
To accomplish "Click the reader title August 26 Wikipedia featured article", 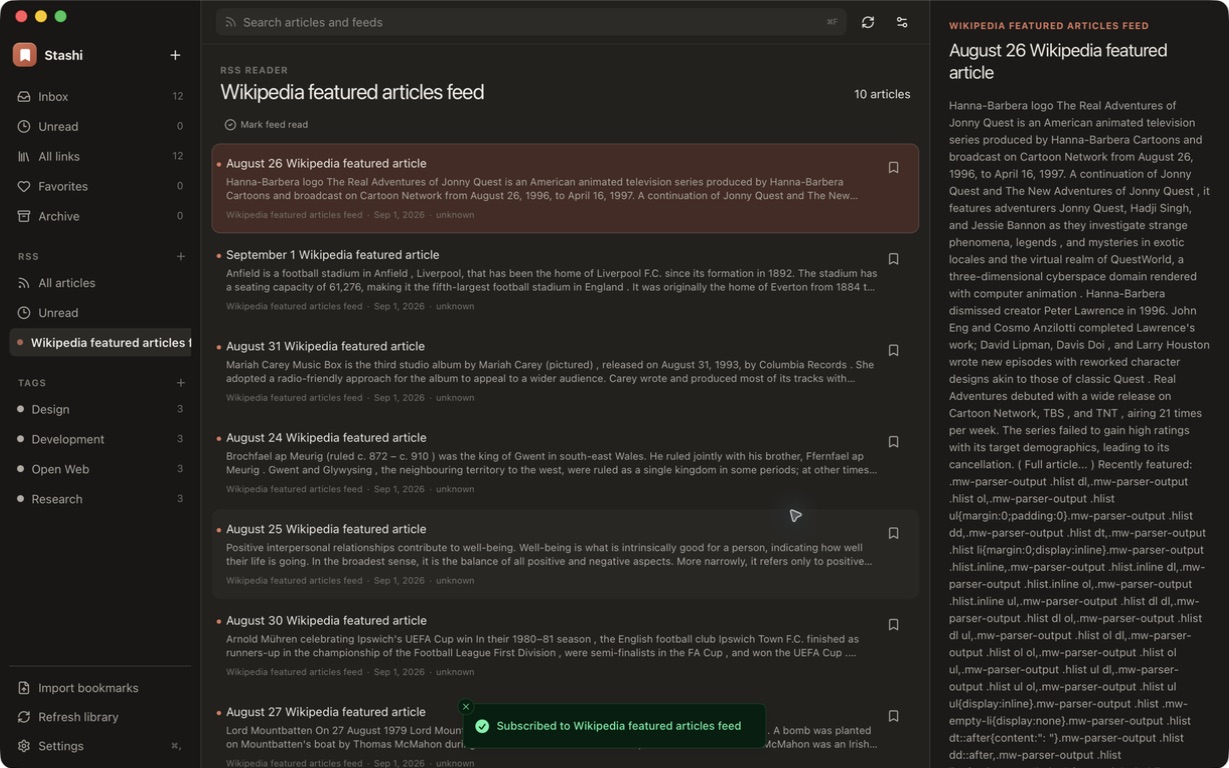I will coord(1058,61).
